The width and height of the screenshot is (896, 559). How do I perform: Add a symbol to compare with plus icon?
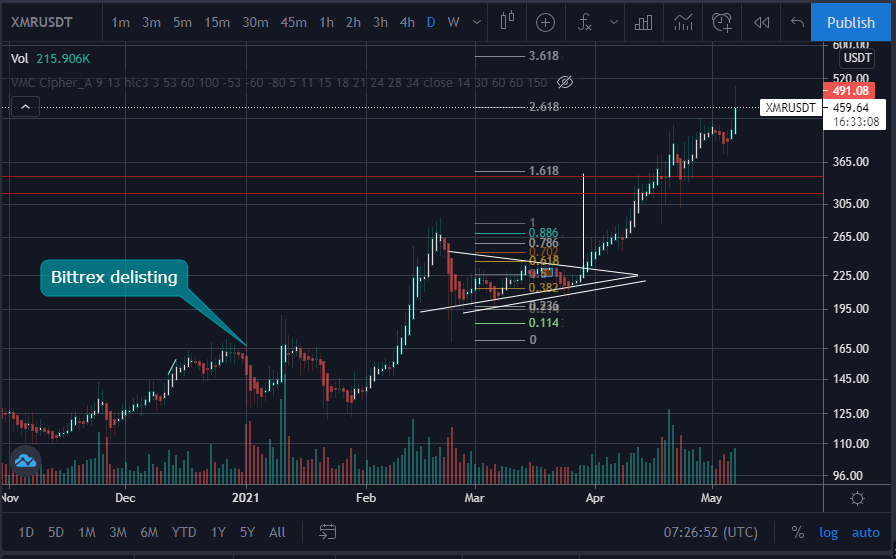coord(545,22)
